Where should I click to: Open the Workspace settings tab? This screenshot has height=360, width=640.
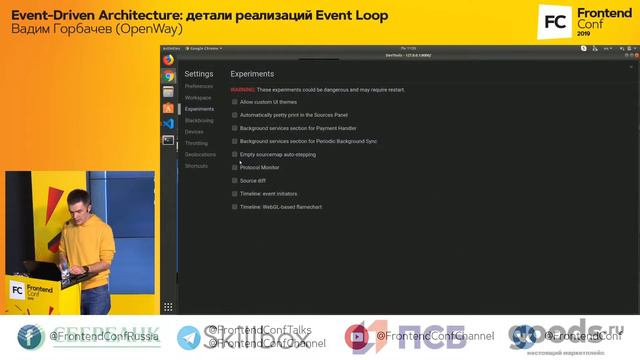[198, 98]
